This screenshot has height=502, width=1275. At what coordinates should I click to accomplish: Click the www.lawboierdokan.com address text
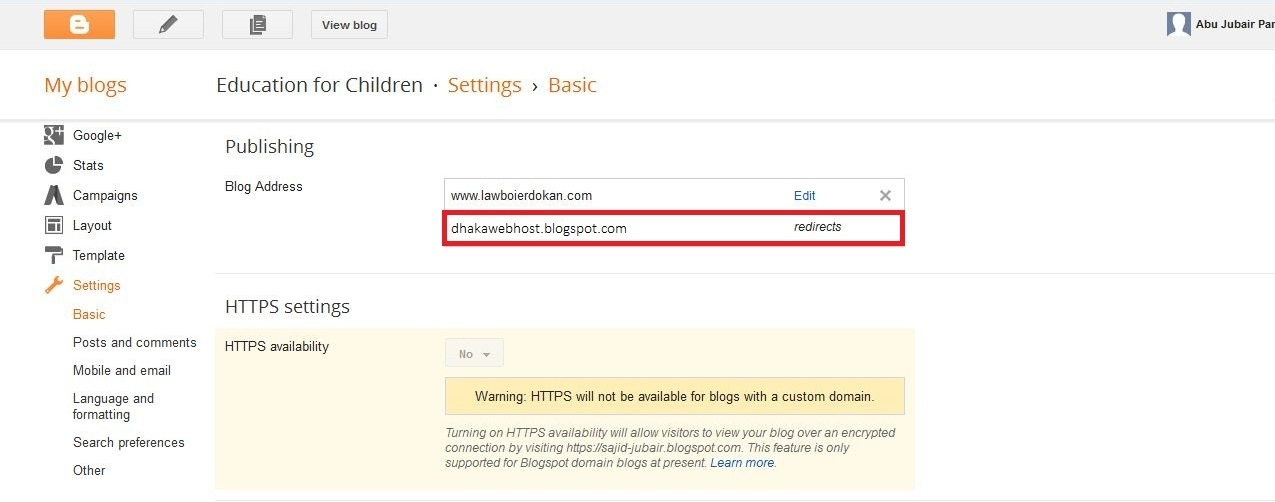coord(521,196)
